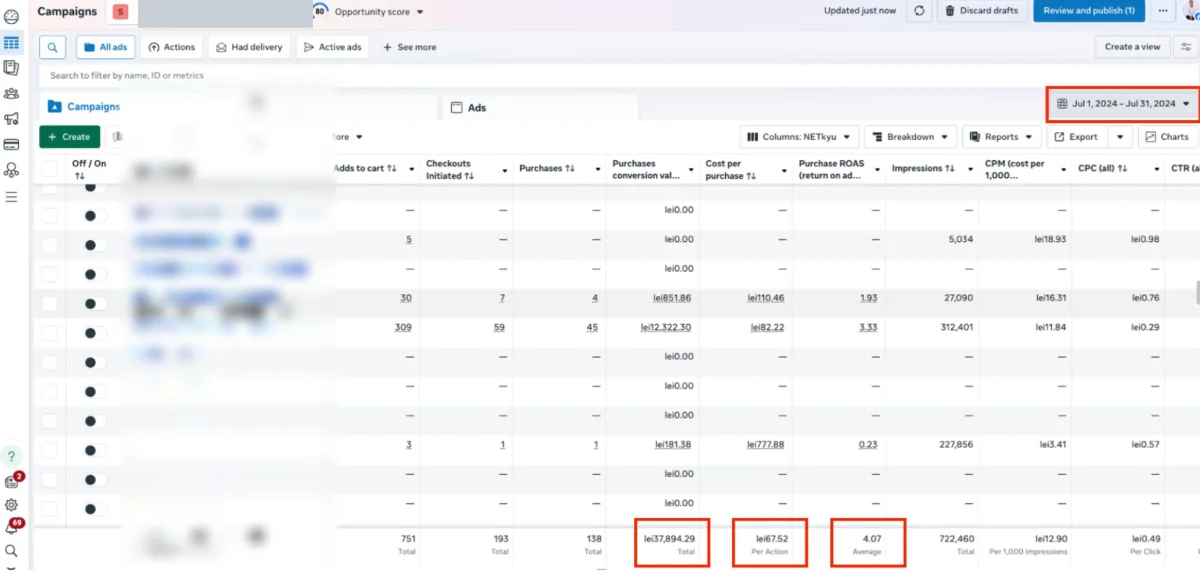Click the refresh data icon
This screenshot has height=571, width=1200.
[919, 11]
